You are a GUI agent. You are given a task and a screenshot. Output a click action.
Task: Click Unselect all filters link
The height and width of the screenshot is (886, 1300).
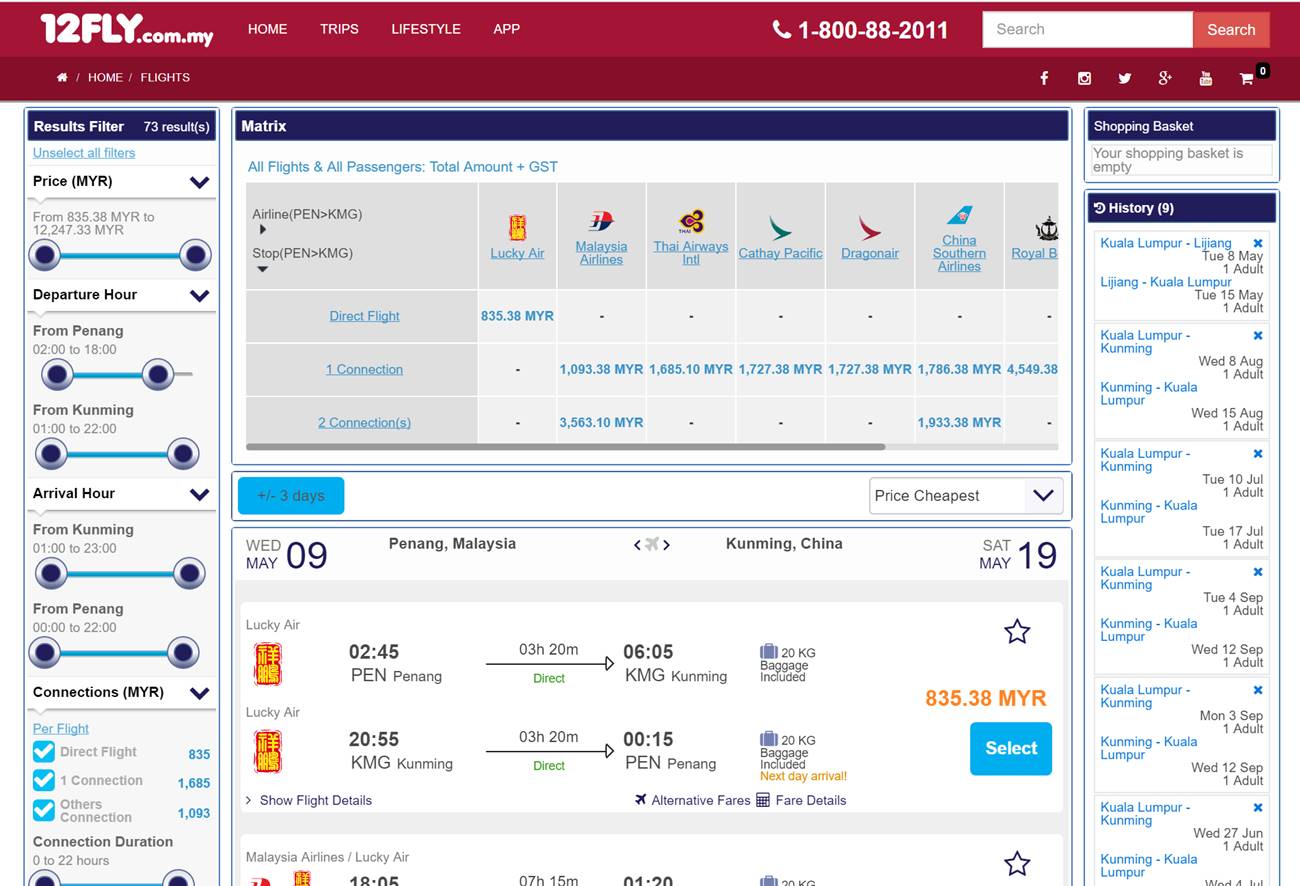84,153
